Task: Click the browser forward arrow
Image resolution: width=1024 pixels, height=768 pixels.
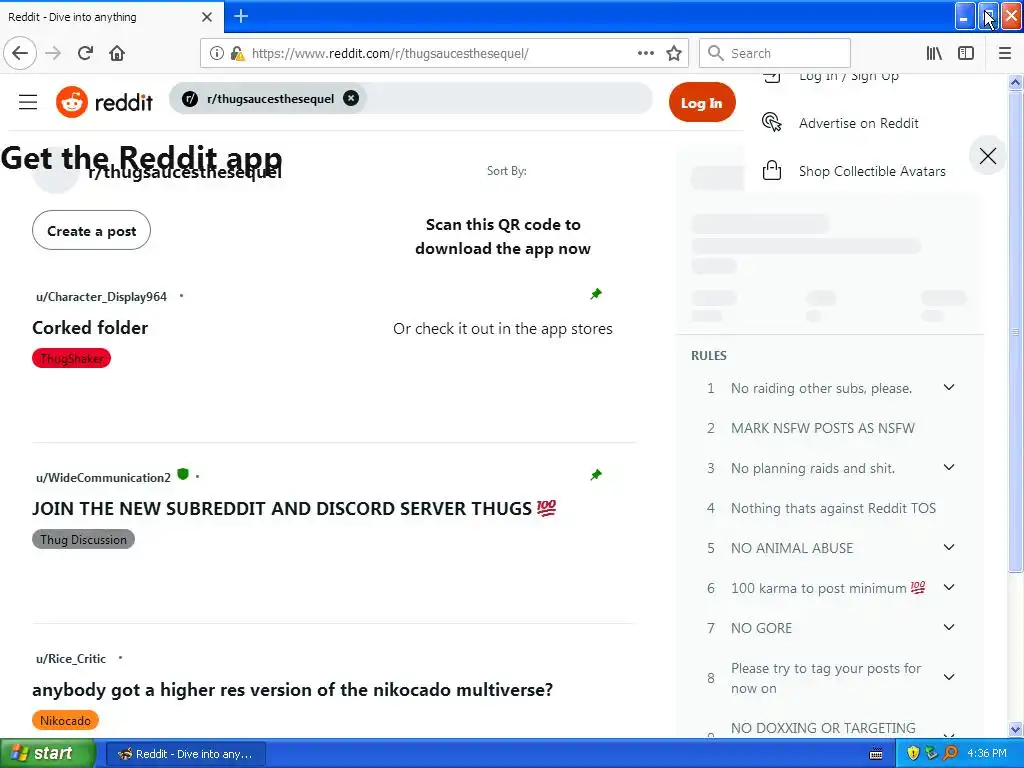Action: coord(53,53)
